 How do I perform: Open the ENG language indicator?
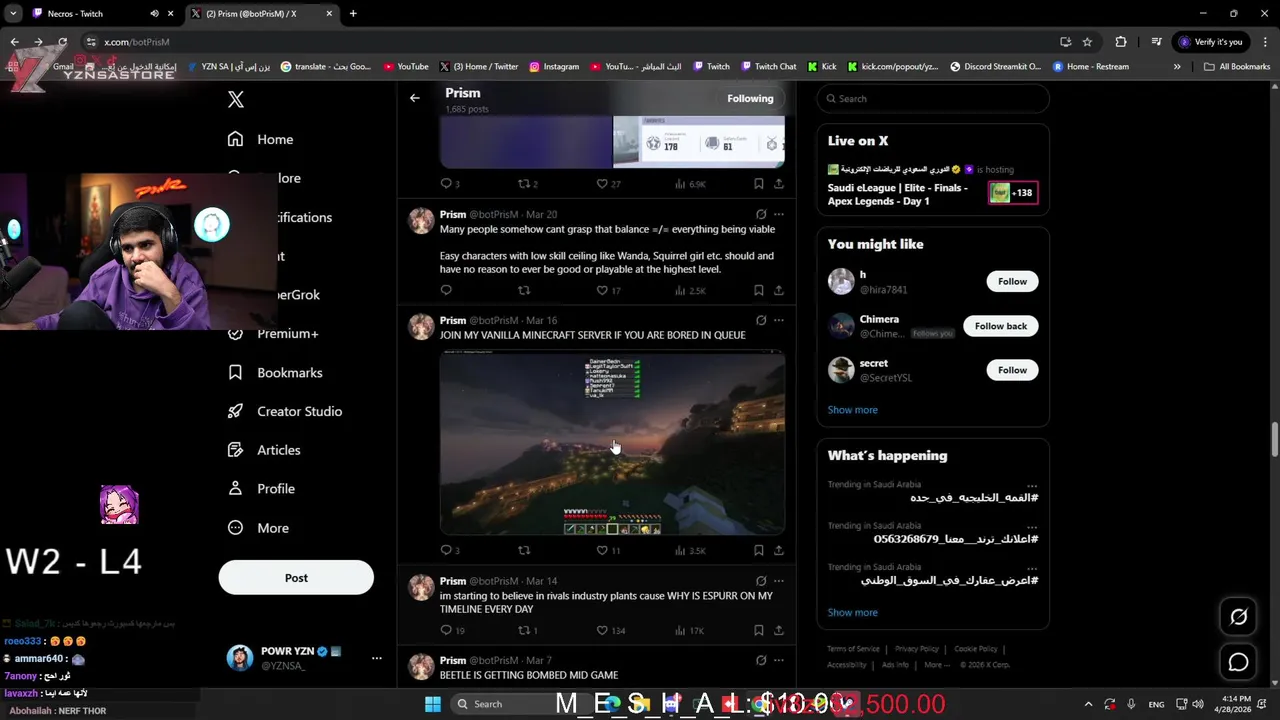click(x=1156, y=704)
